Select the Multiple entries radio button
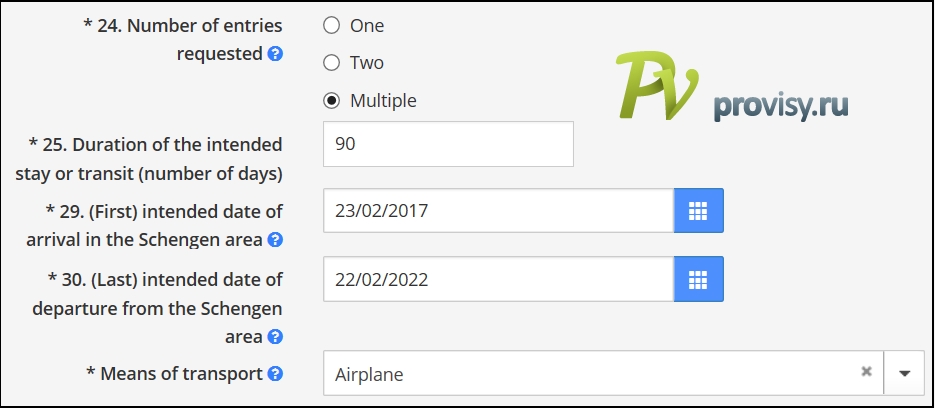 [332, 100]
